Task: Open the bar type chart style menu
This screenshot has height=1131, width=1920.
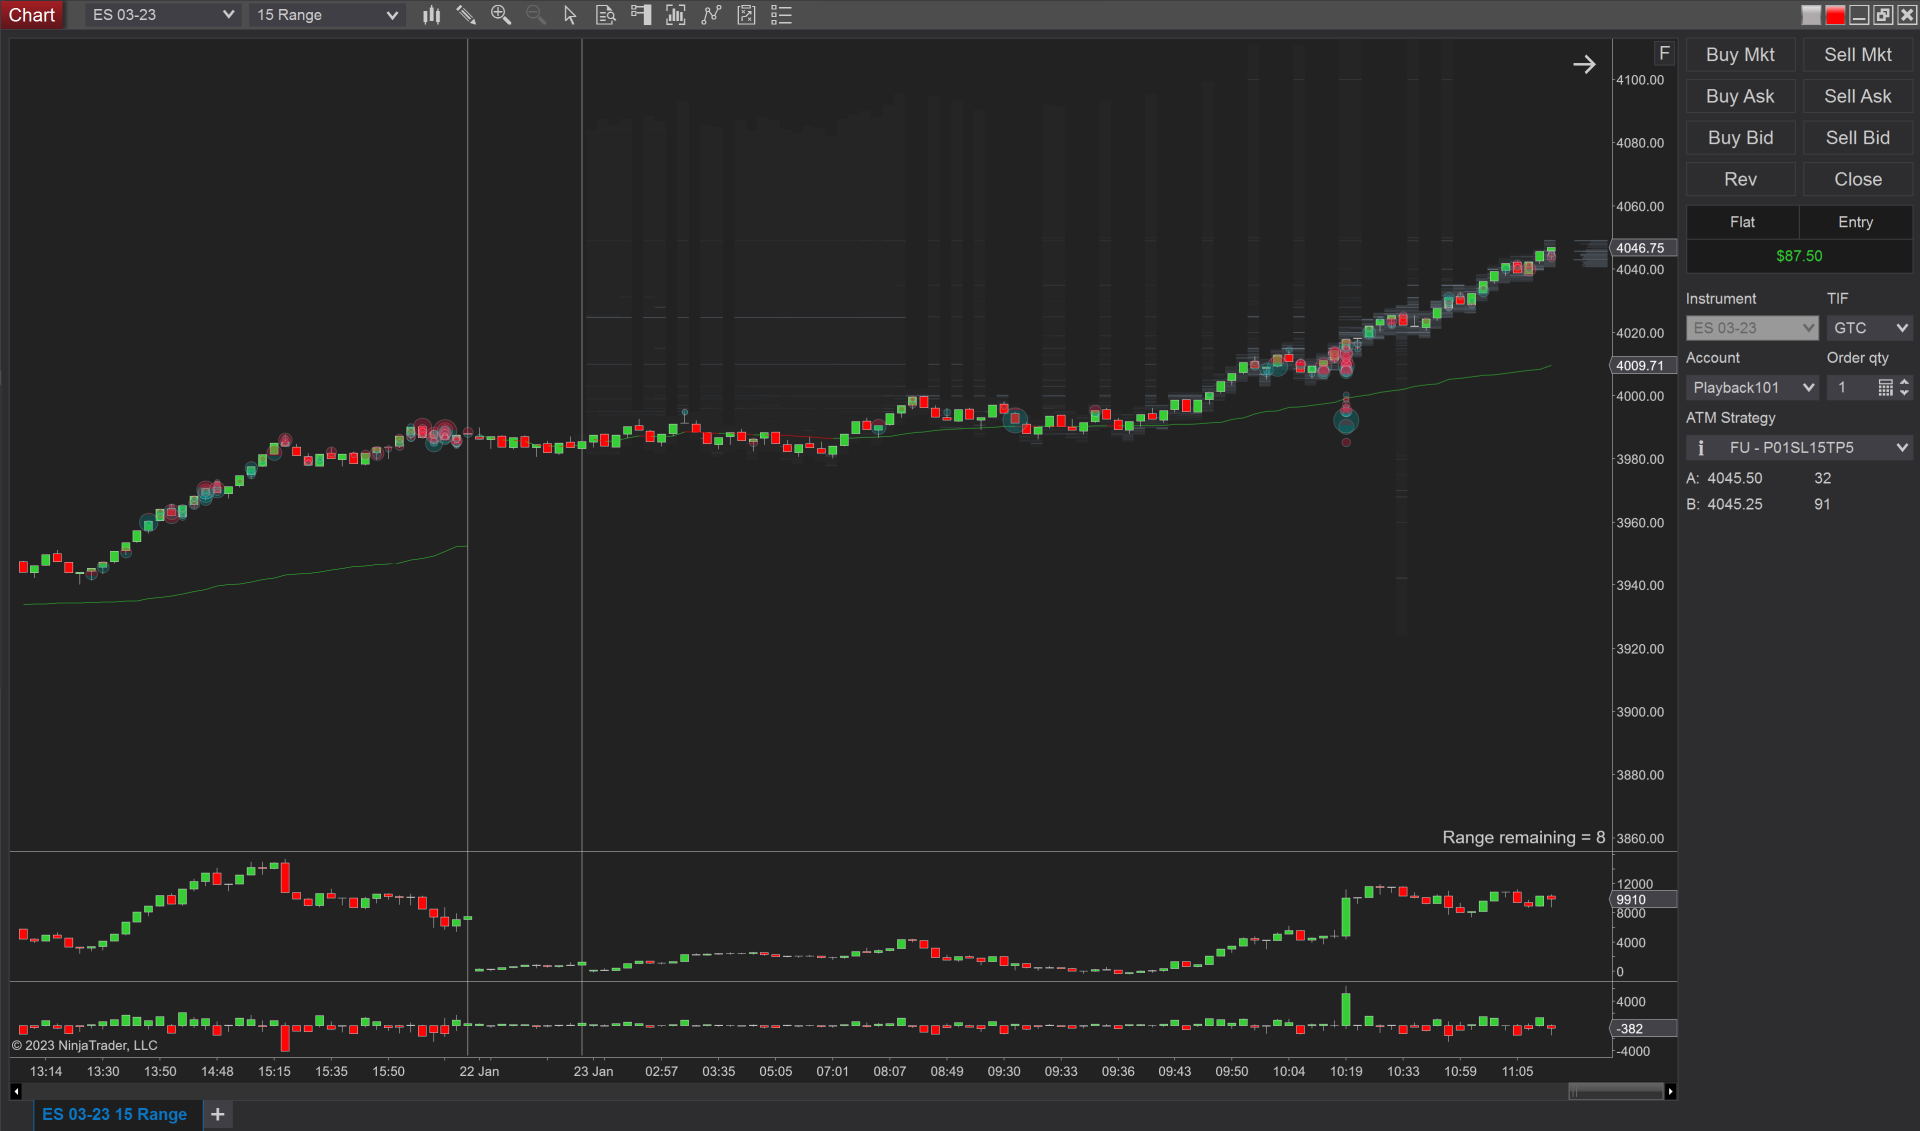Action: click(431, 15)
